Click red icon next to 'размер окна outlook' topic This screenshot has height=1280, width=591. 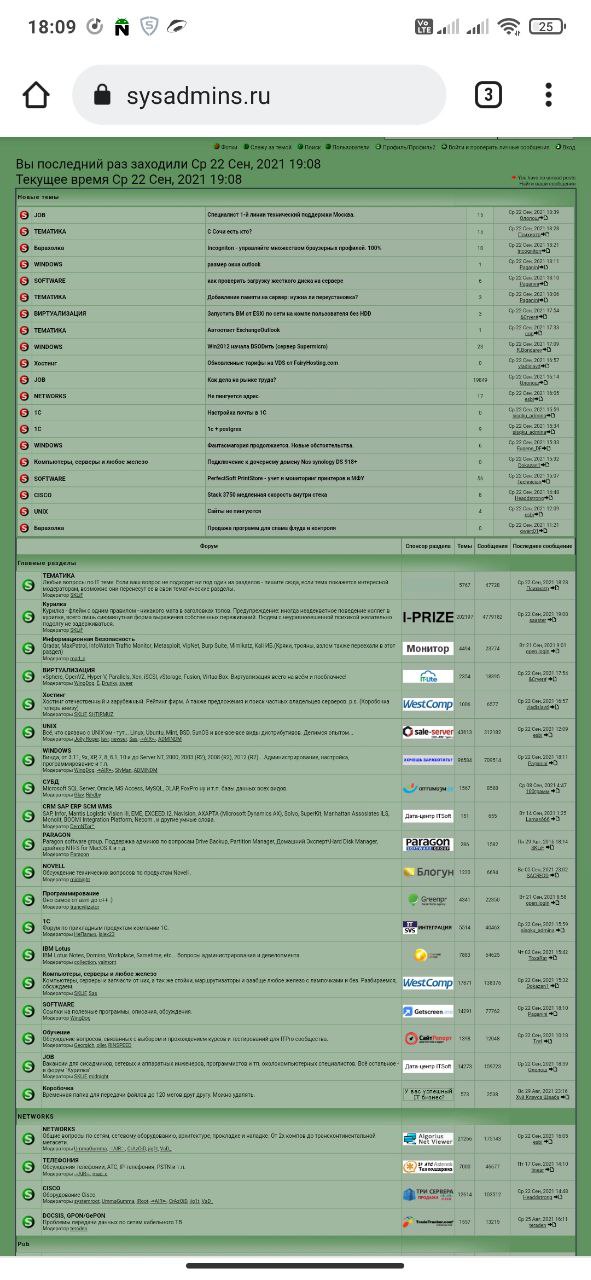point(24,264)
